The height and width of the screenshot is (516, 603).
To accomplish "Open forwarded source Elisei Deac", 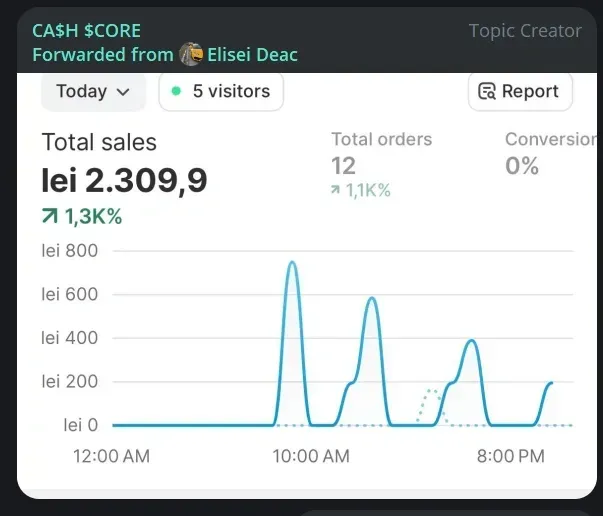I will pyautogui.click(x=252, y=54).
